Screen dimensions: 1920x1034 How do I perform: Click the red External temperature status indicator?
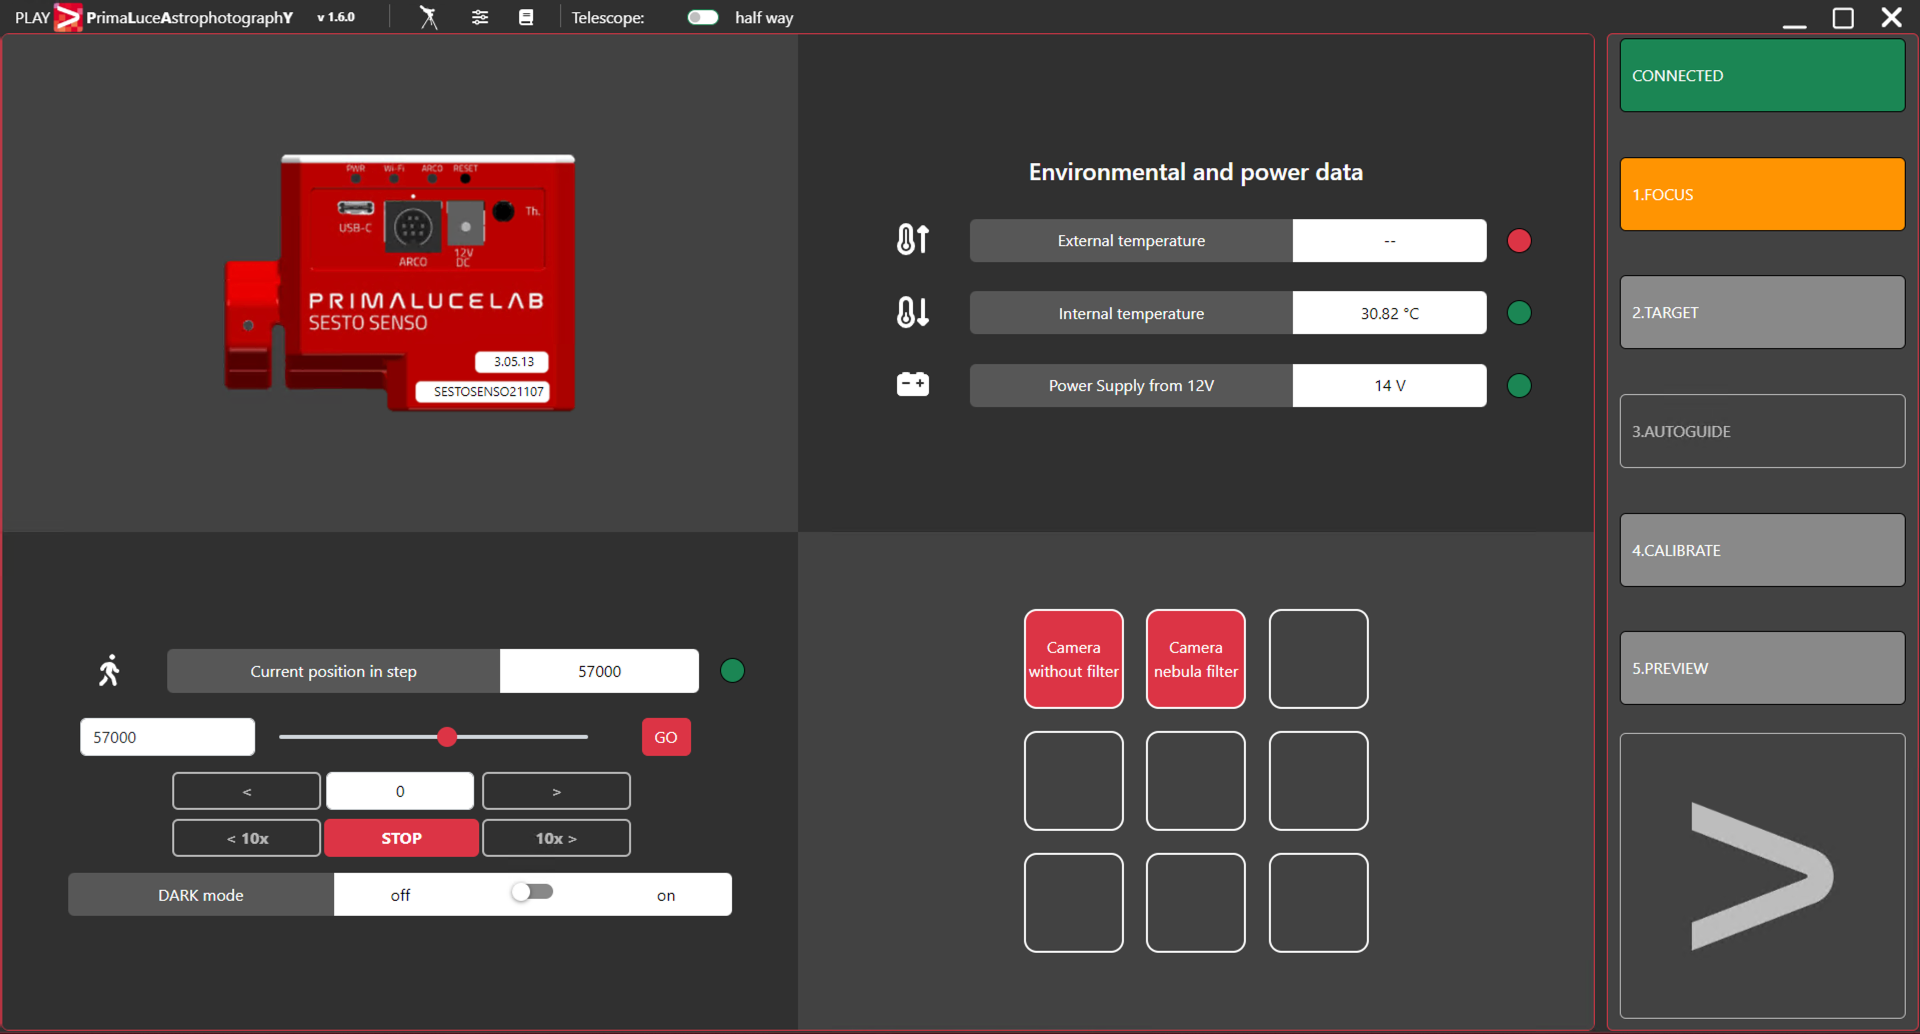pos(1519,241)
